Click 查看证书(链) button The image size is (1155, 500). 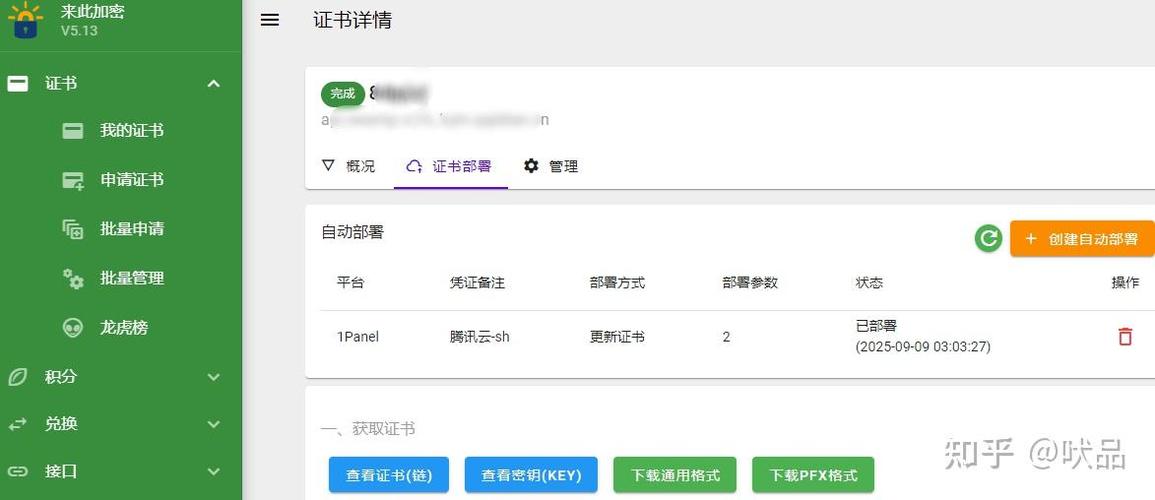pos(388,475)
